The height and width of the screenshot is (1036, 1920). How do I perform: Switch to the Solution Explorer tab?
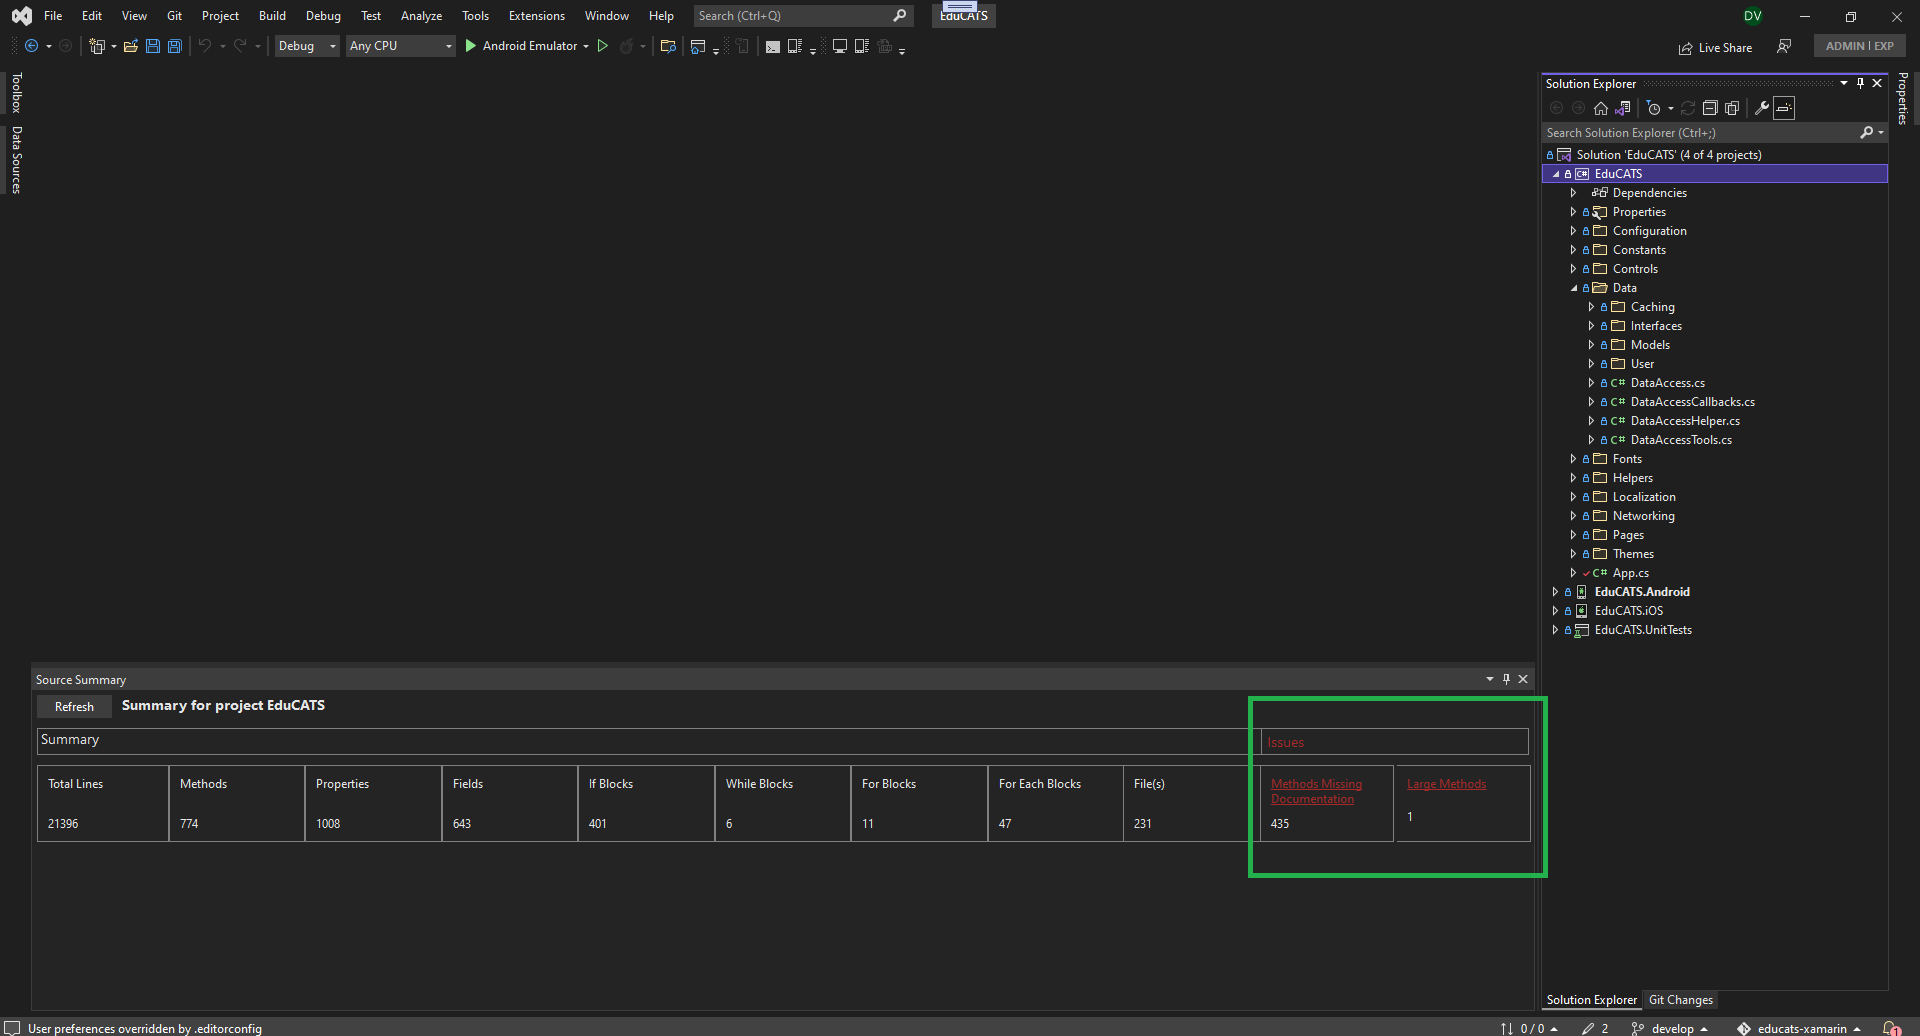coord(1591,1000)
